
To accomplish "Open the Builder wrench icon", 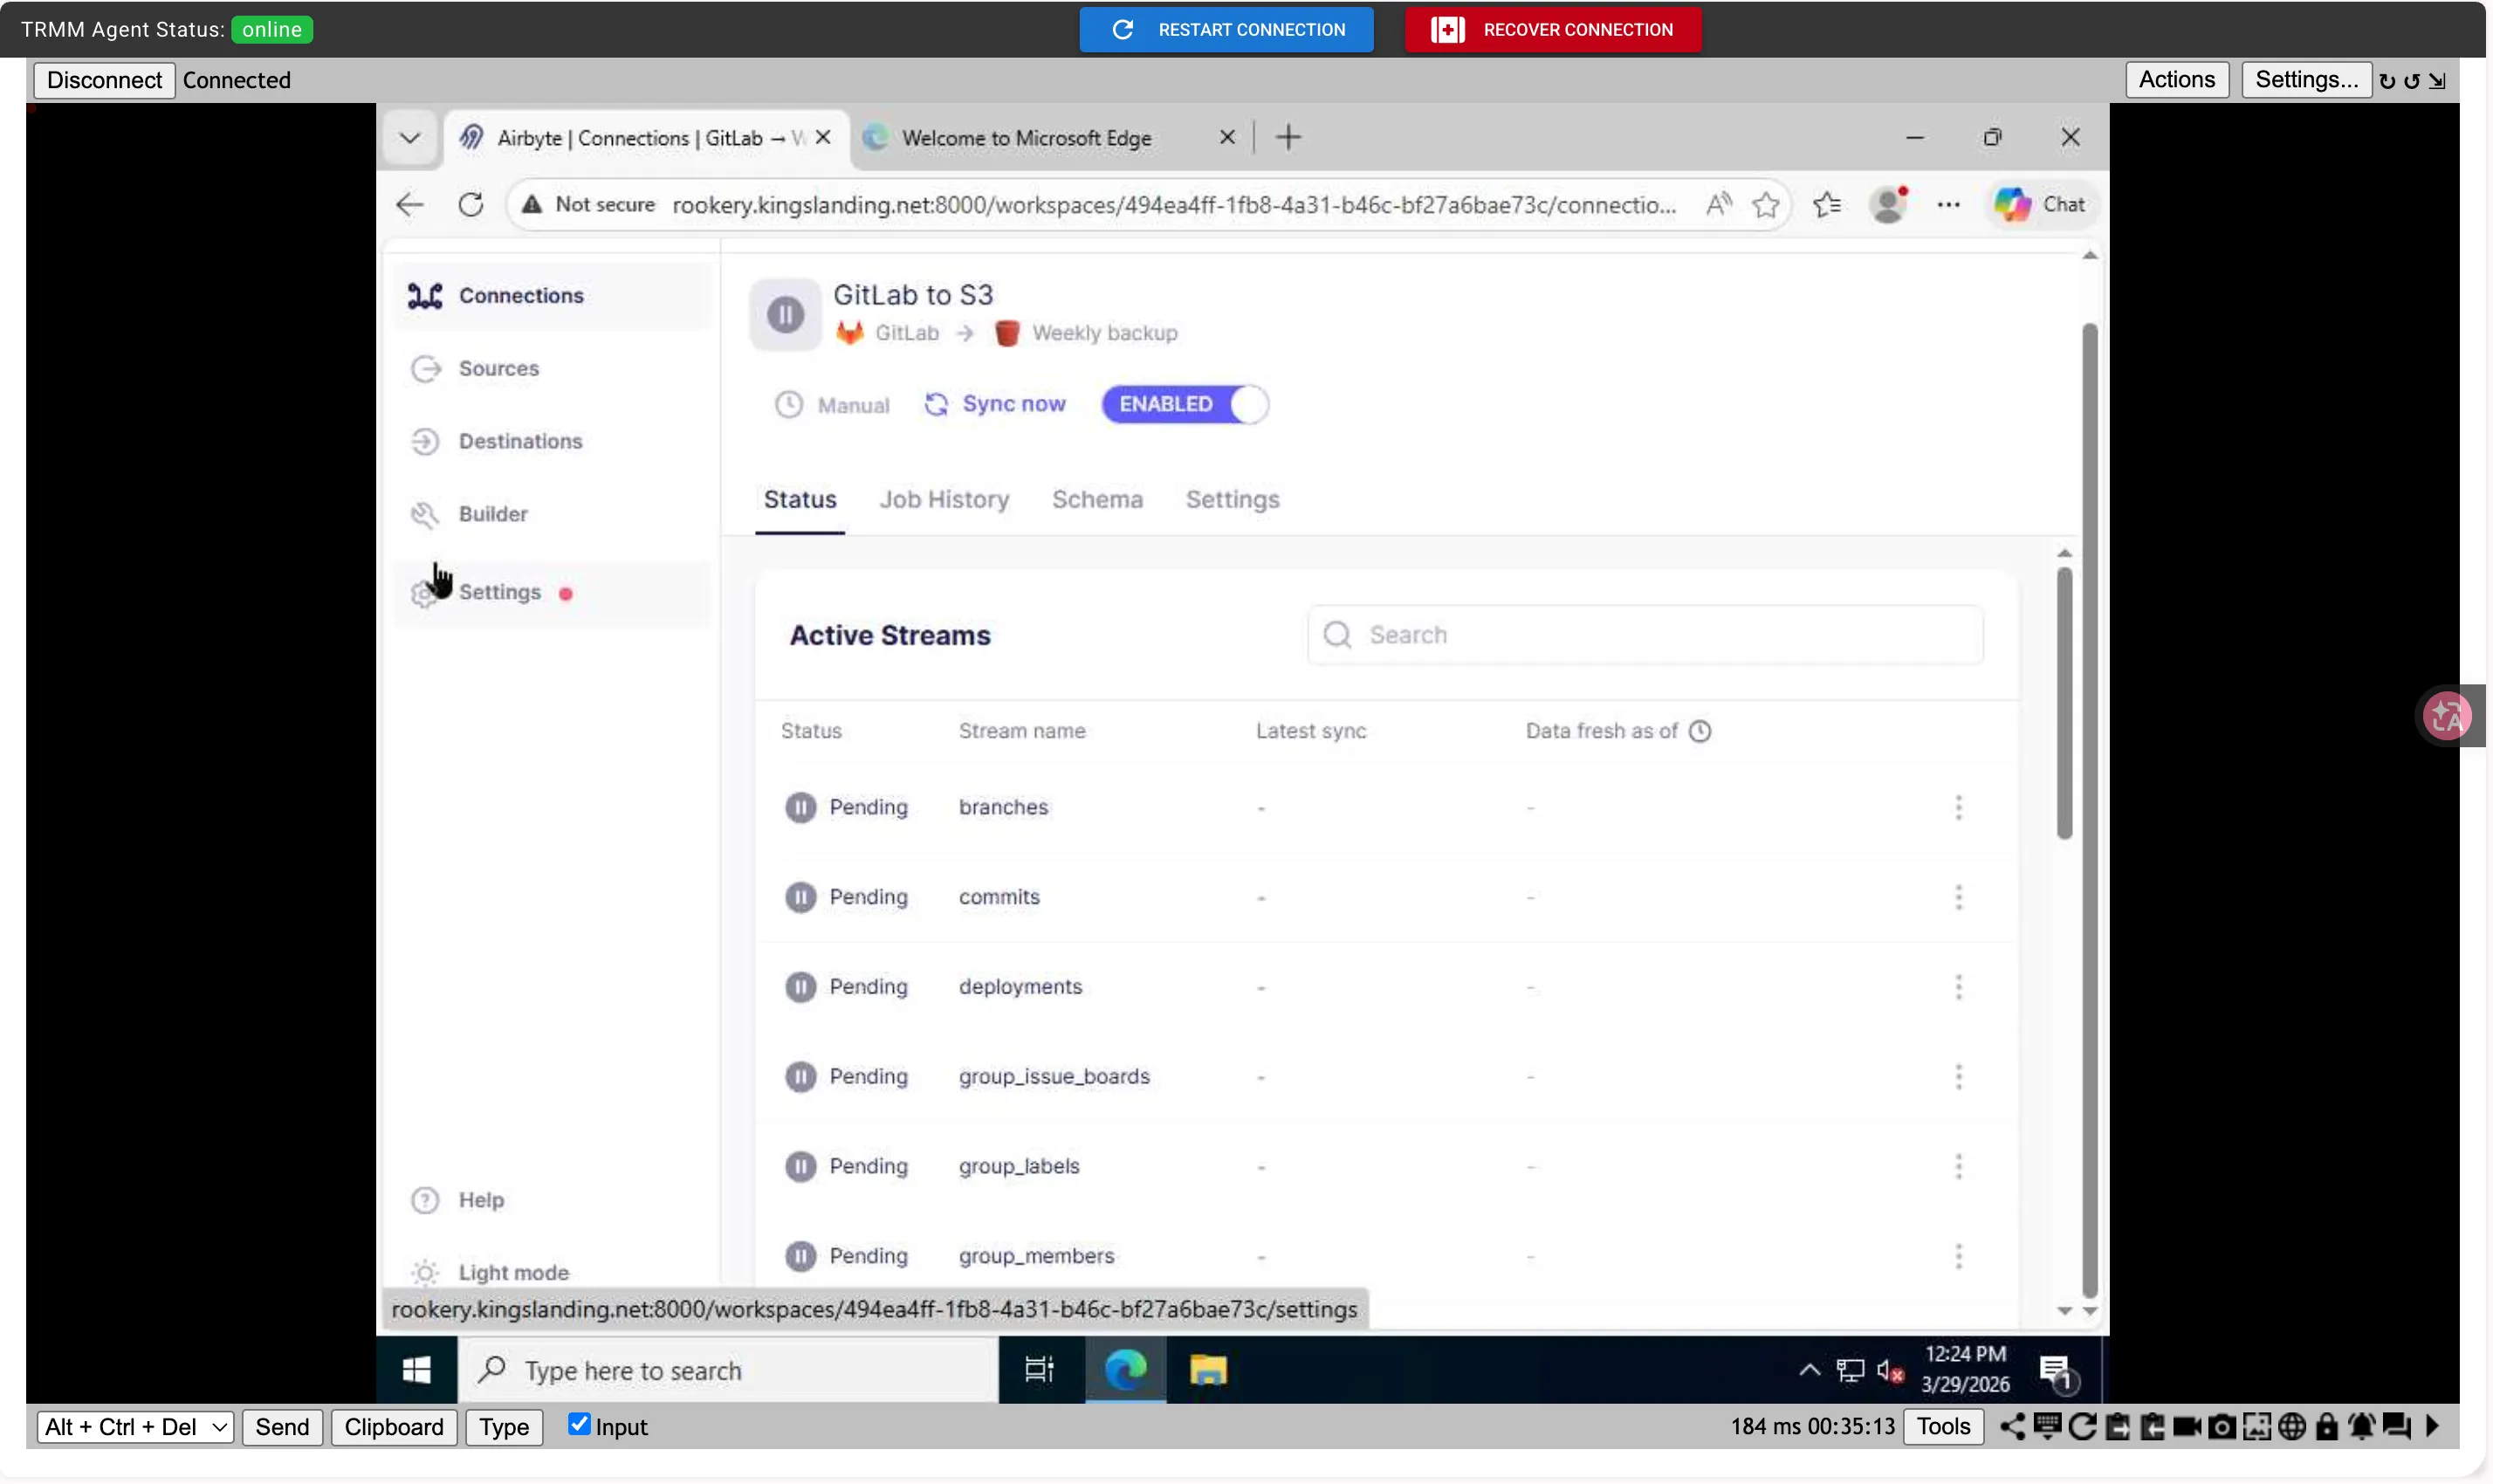I will 425,514.
